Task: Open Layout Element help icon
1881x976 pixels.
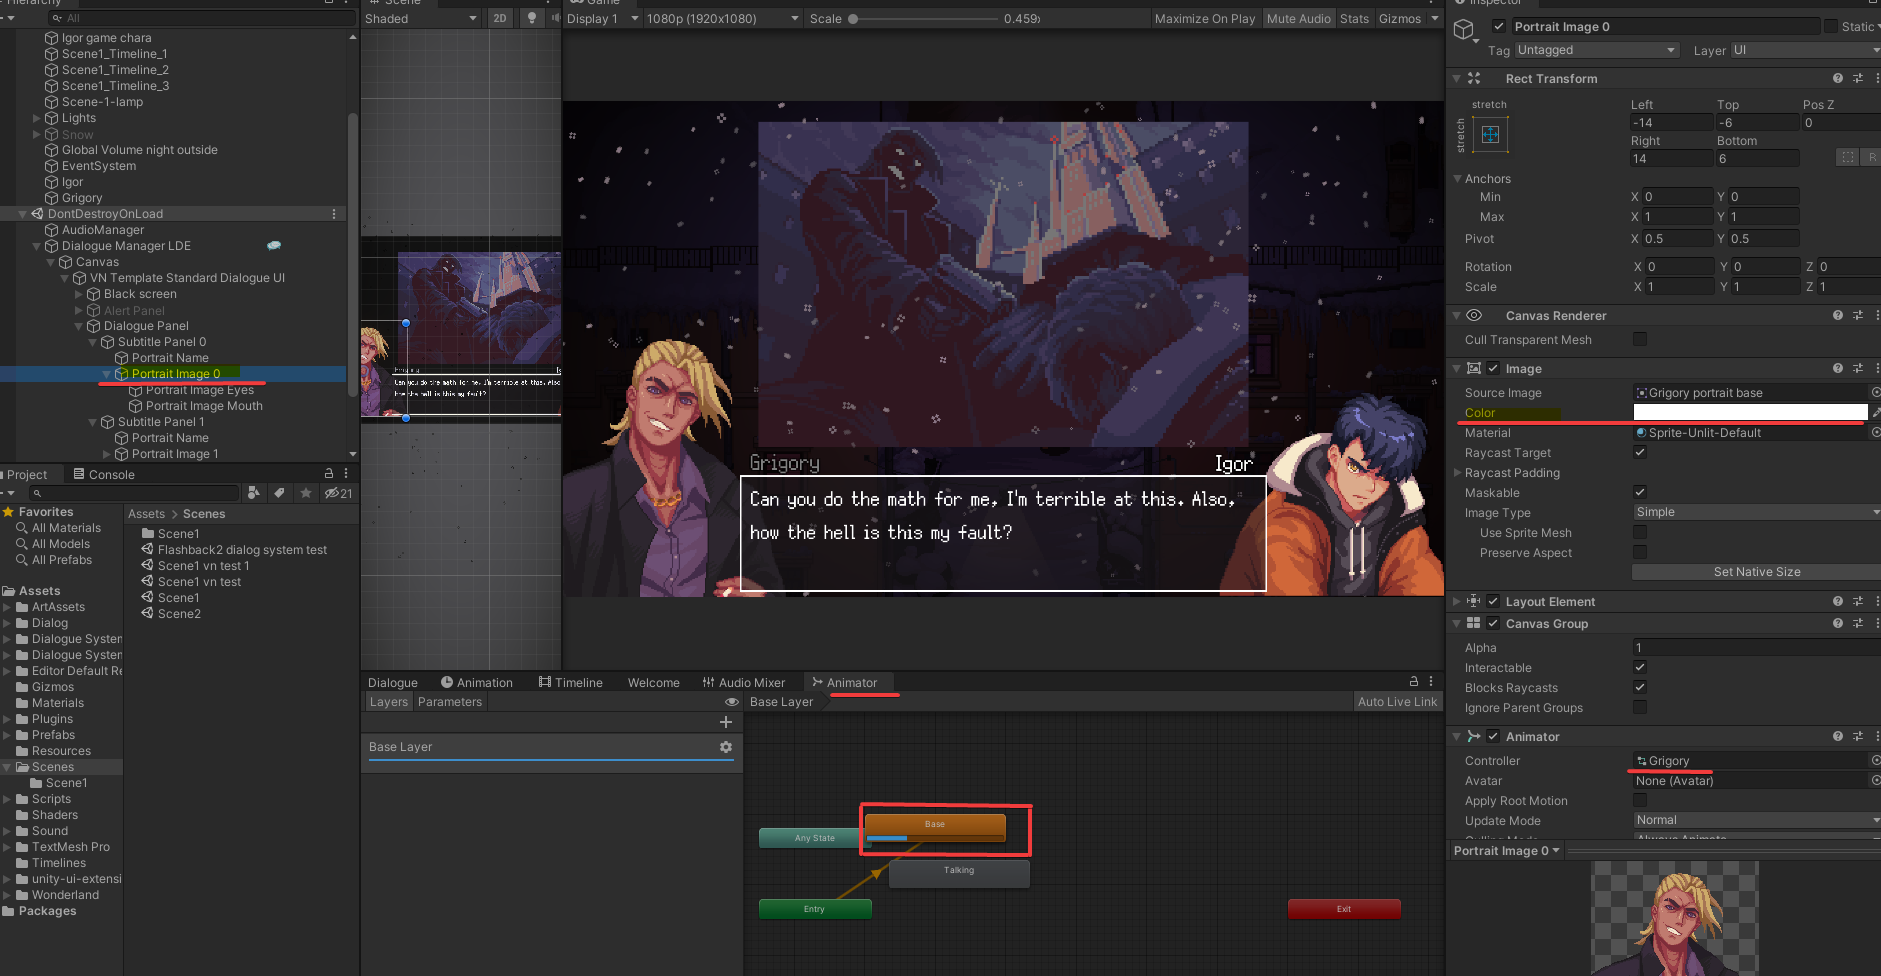Action: pyautogui.click(x=1838, y=601)
